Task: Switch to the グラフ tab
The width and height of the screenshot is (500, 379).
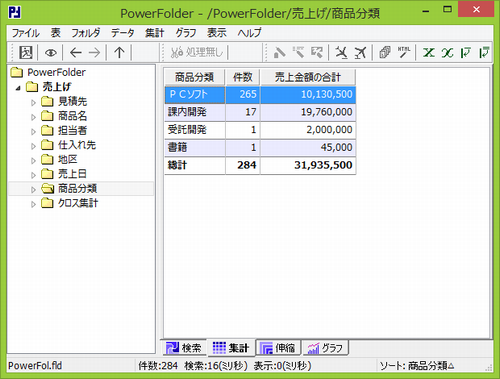Action: coord(325,348)
